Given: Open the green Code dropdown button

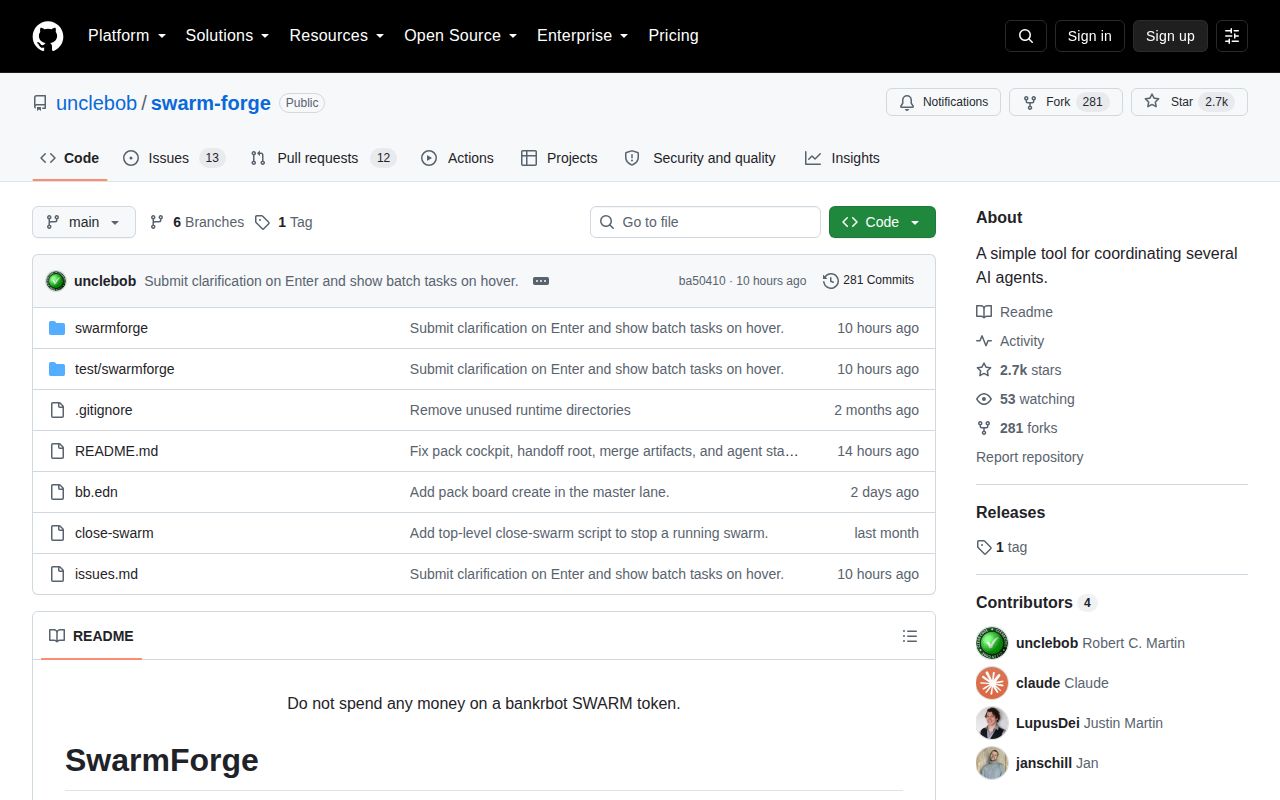Looking at the screenshot, I should [882, 222].
